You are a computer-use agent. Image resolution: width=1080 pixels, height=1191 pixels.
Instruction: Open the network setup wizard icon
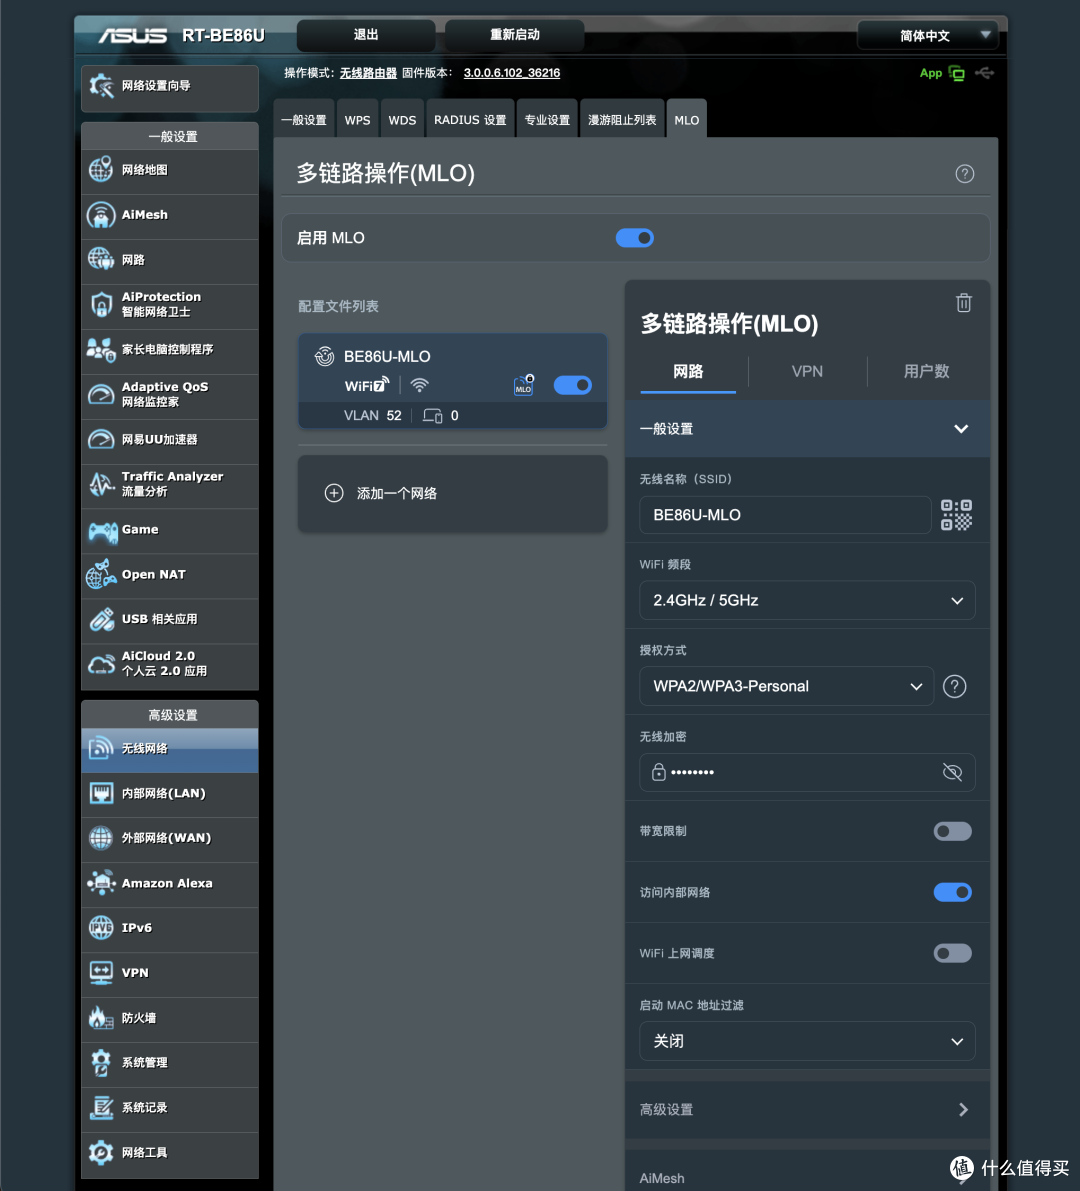coord(101,86)
